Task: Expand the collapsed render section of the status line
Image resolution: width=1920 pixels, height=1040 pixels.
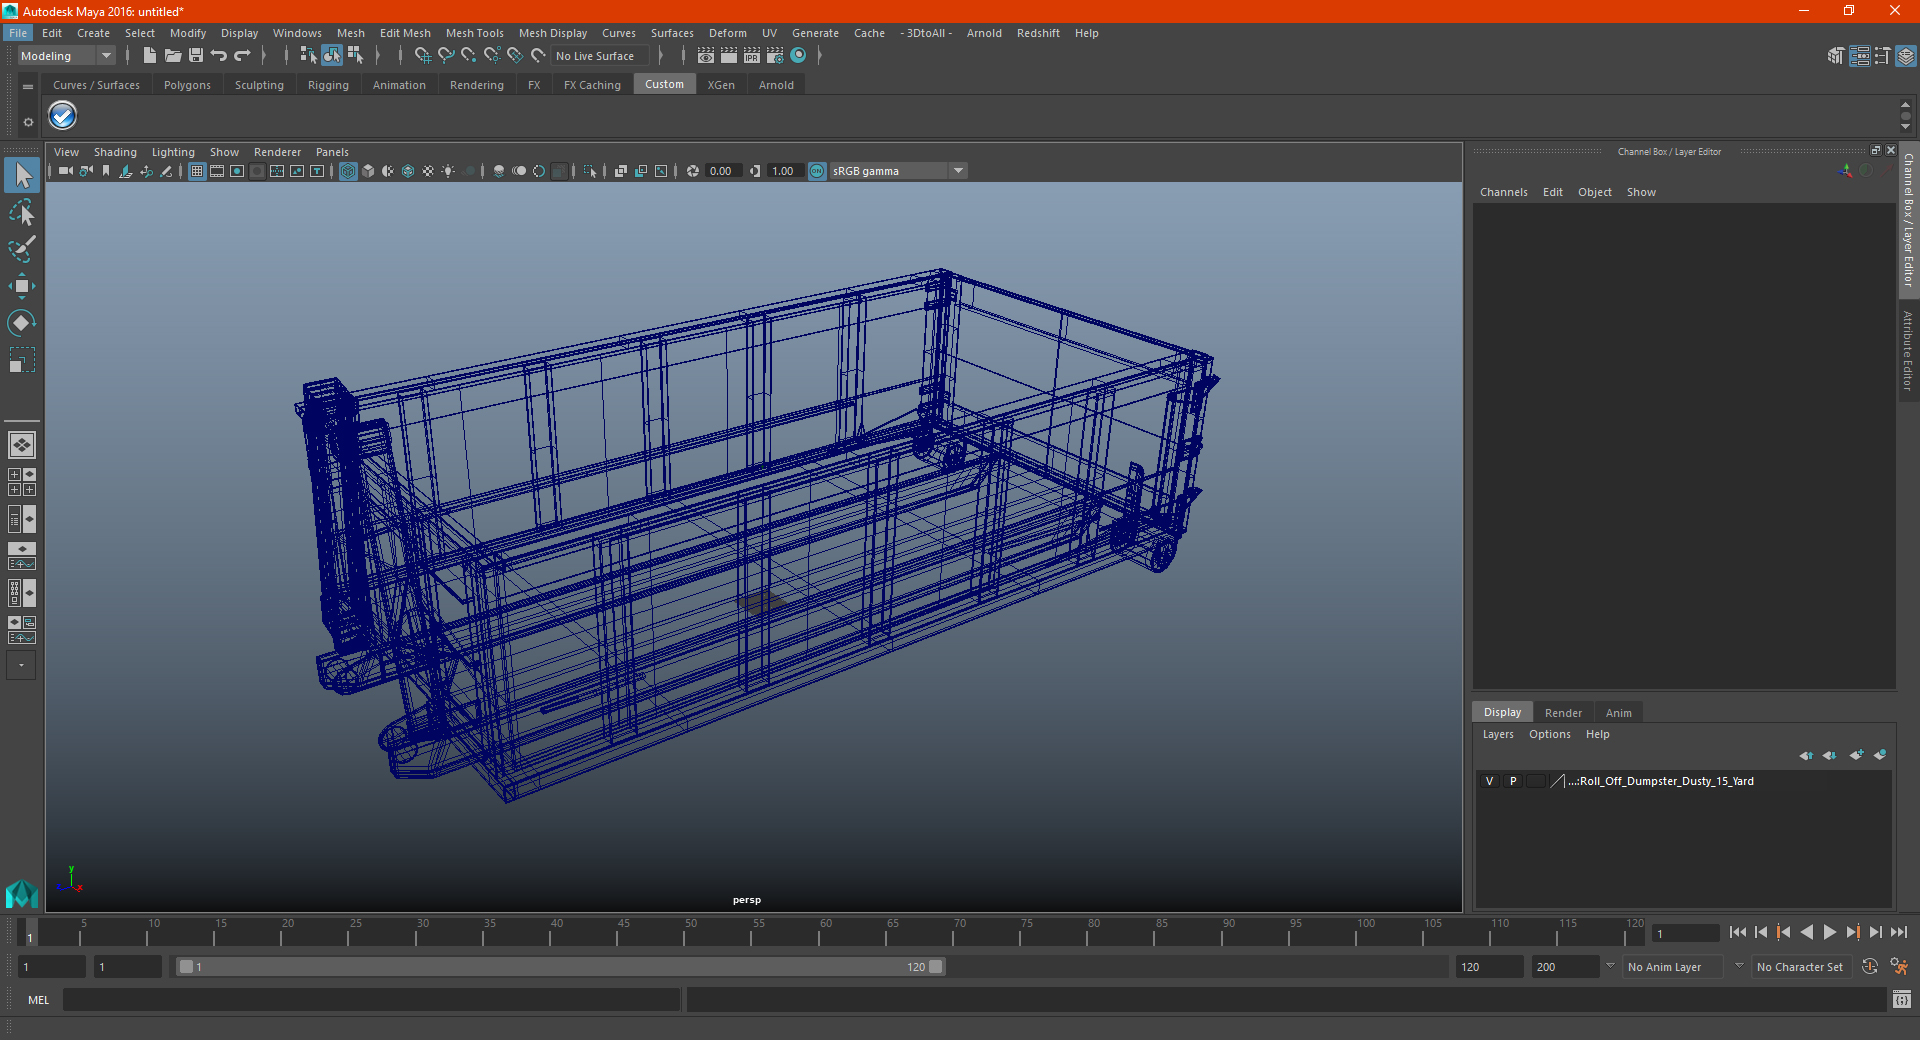Action: (819, 56)
